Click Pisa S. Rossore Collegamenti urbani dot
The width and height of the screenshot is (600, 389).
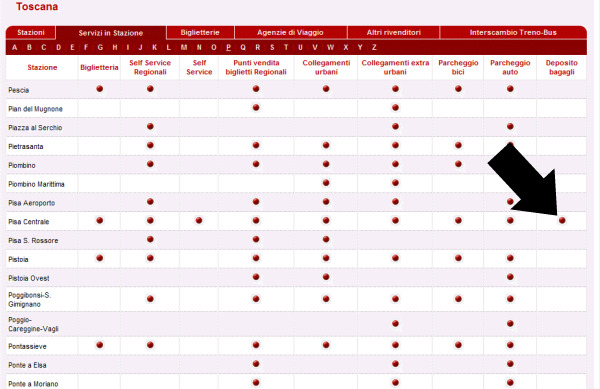point(326,239)
